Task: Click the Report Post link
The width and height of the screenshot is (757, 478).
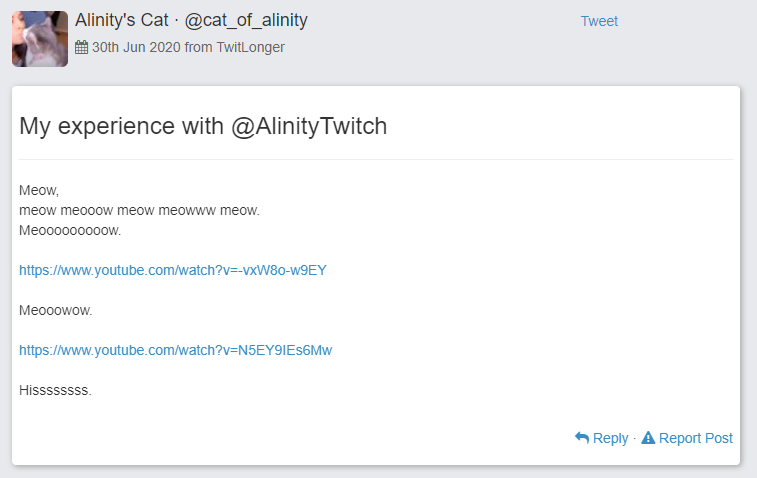Action: tap(696, 438)
